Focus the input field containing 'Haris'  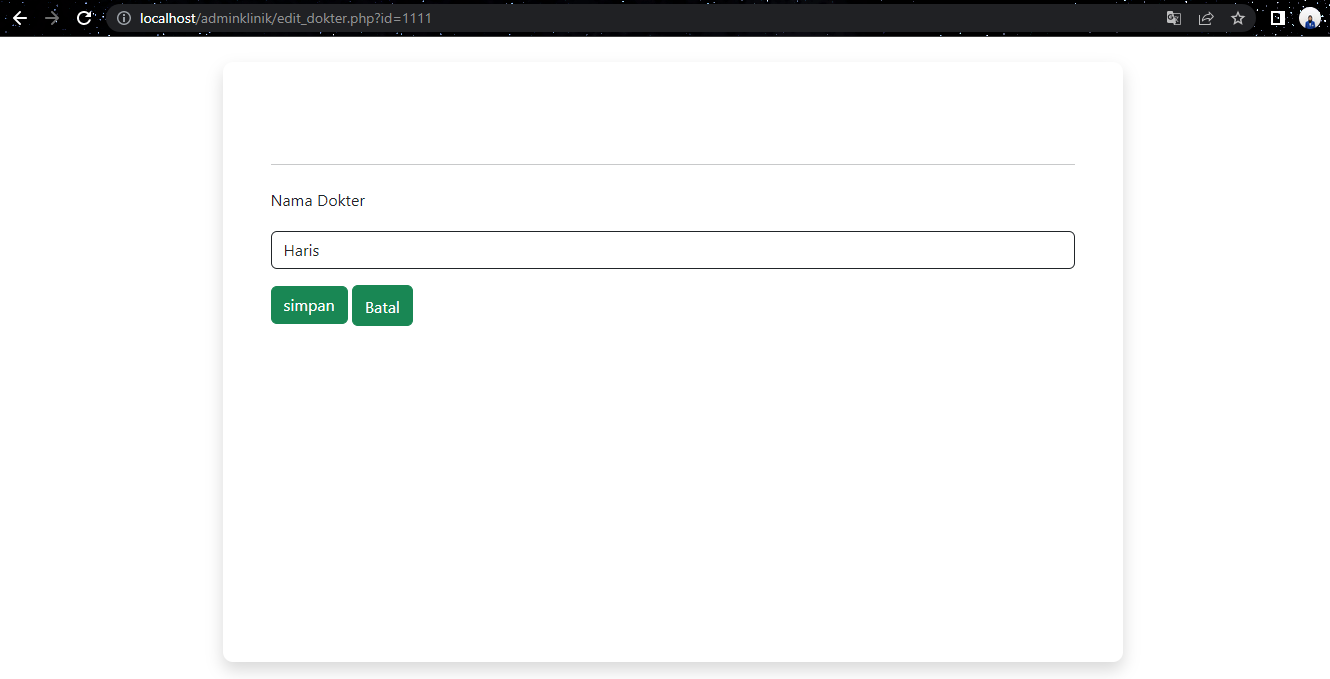(x=673, y=250)
